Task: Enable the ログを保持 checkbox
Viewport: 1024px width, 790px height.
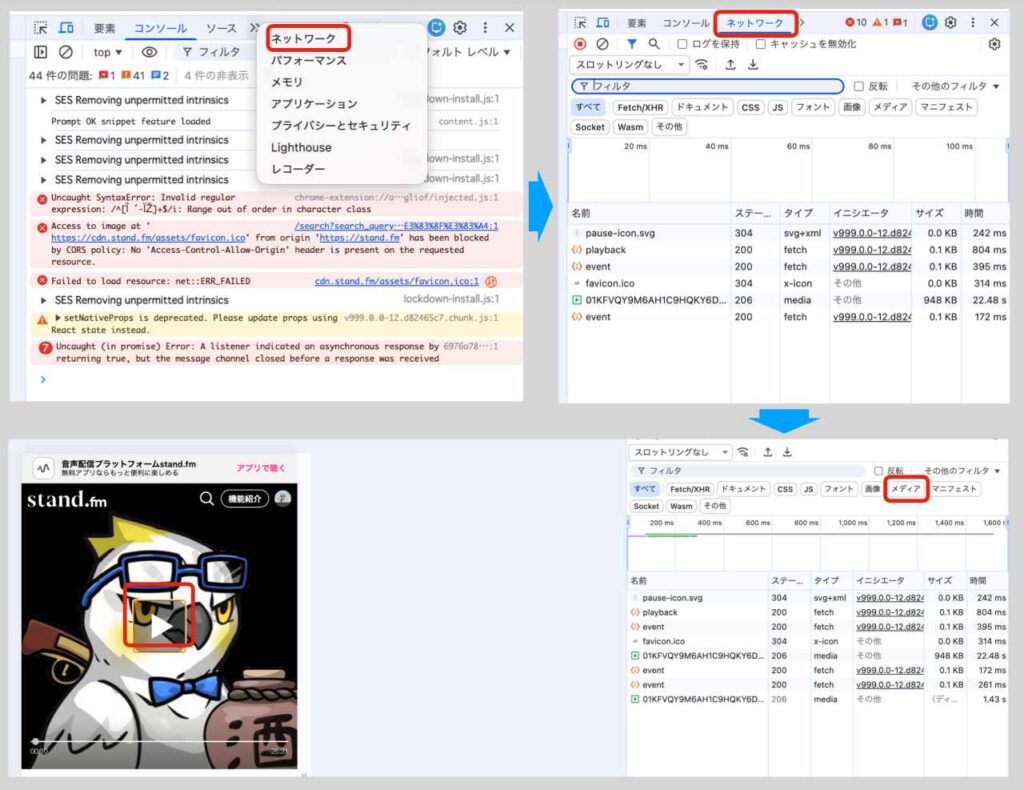Action: point(682,44)
